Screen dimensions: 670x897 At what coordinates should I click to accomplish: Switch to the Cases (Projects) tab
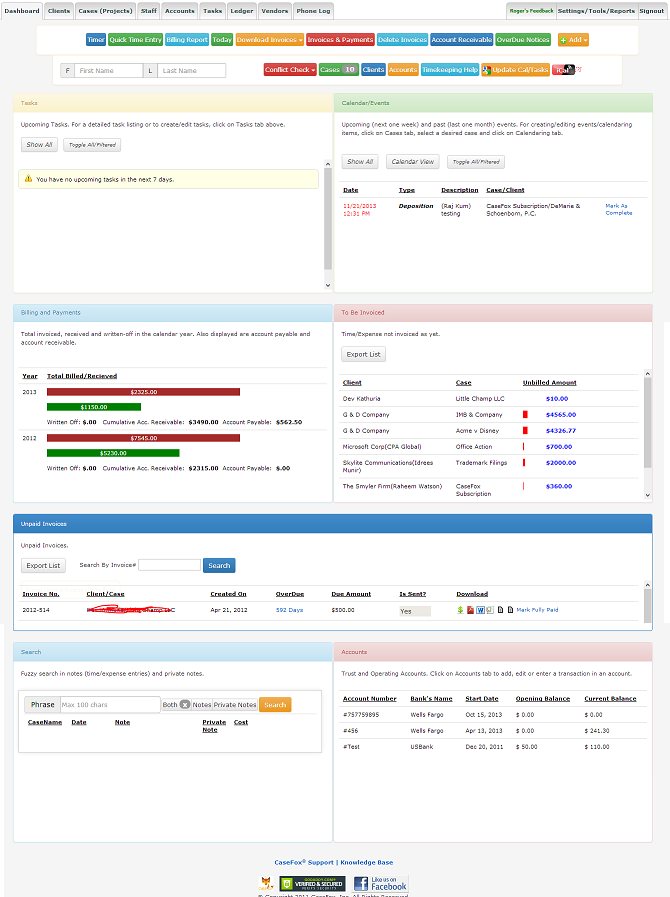[x=104, y=11]
